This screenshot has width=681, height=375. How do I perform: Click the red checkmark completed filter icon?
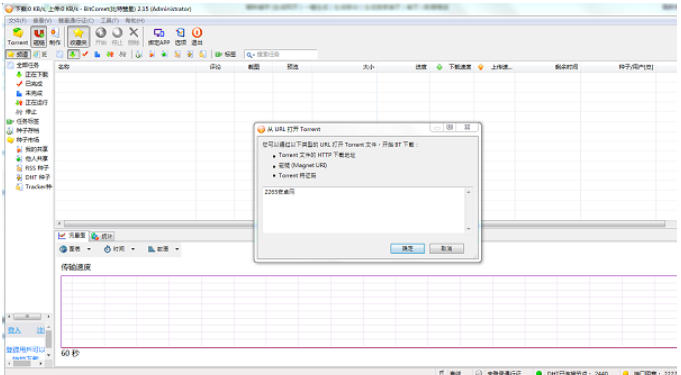pos(85,54)
